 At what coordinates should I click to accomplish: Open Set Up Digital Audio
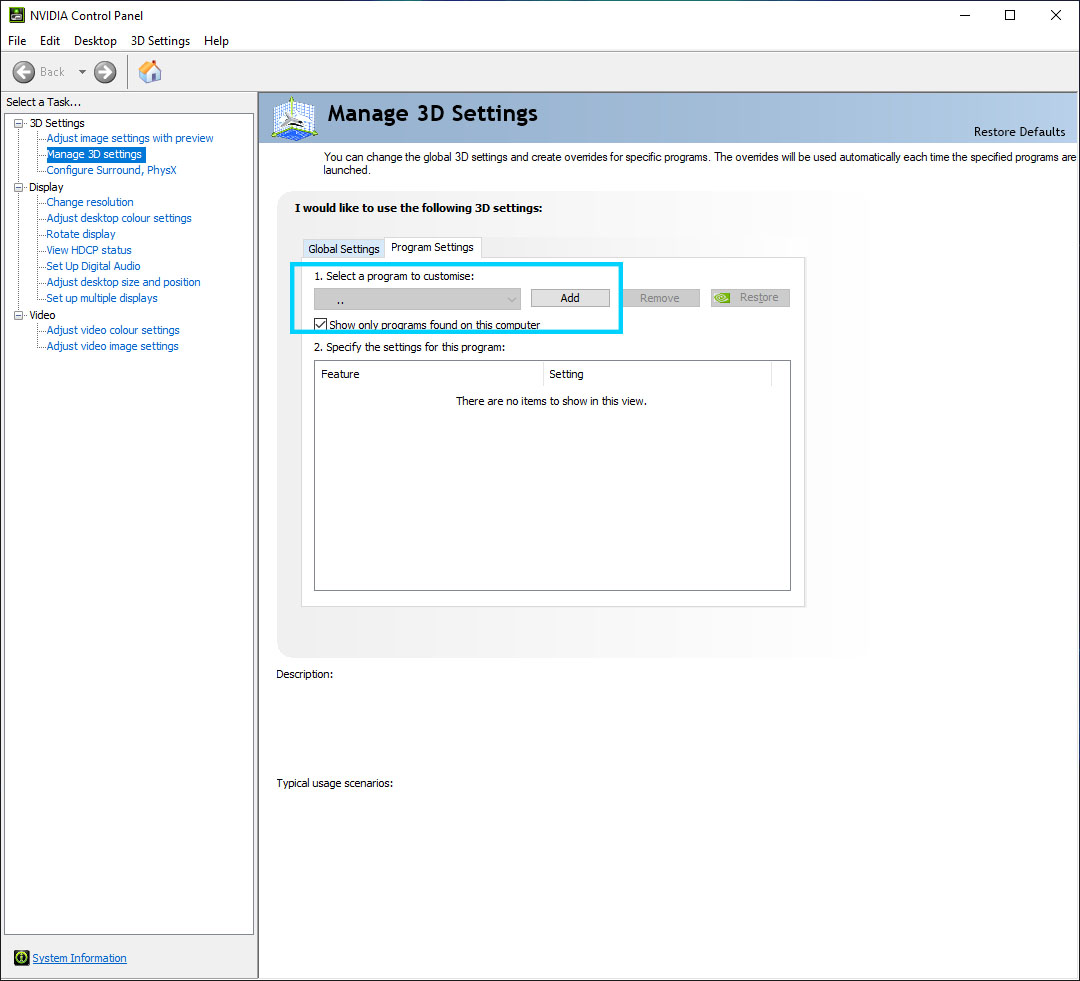tap(94, 266)
